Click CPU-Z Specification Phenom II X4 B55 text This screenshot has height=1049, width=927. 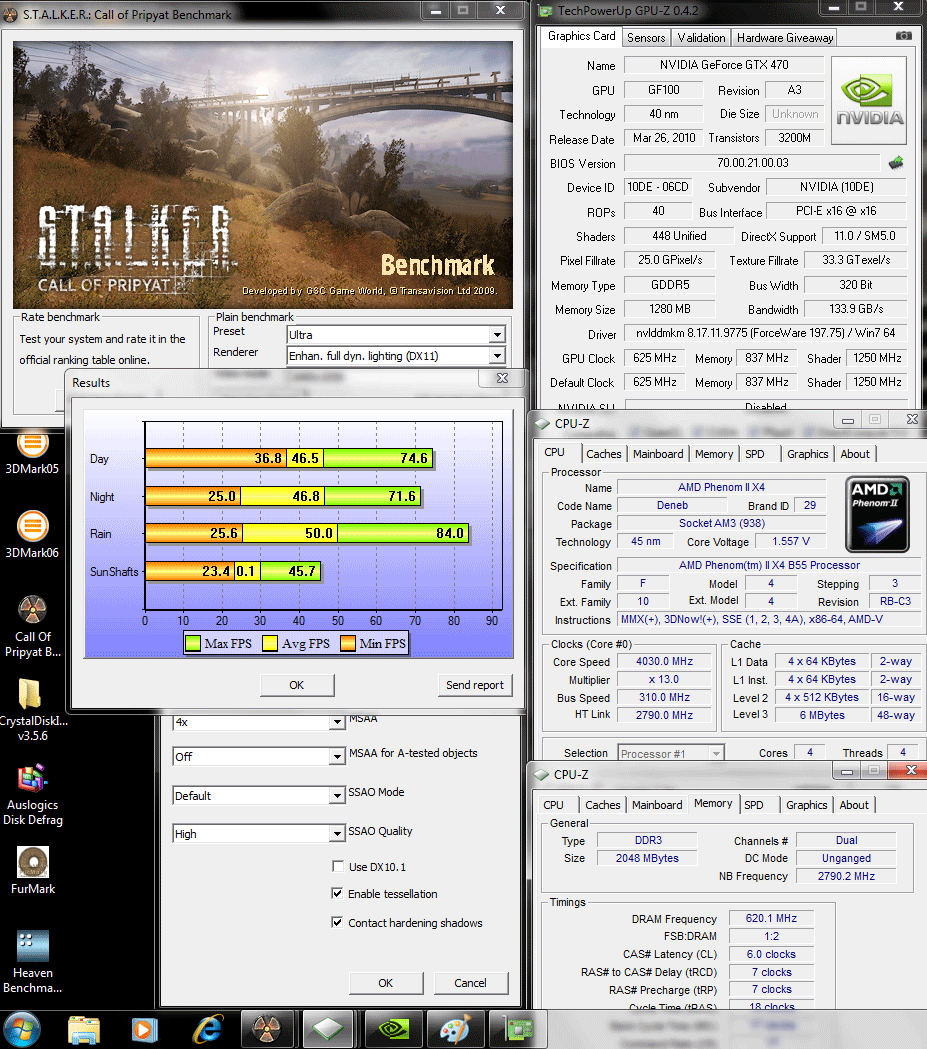[768, 565]
